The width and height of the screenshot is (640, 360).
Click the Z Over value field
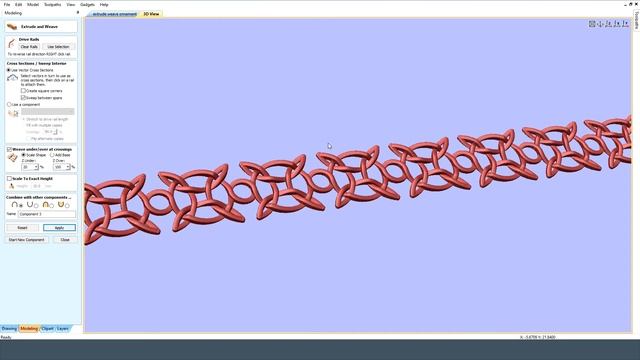coord(60,167)
